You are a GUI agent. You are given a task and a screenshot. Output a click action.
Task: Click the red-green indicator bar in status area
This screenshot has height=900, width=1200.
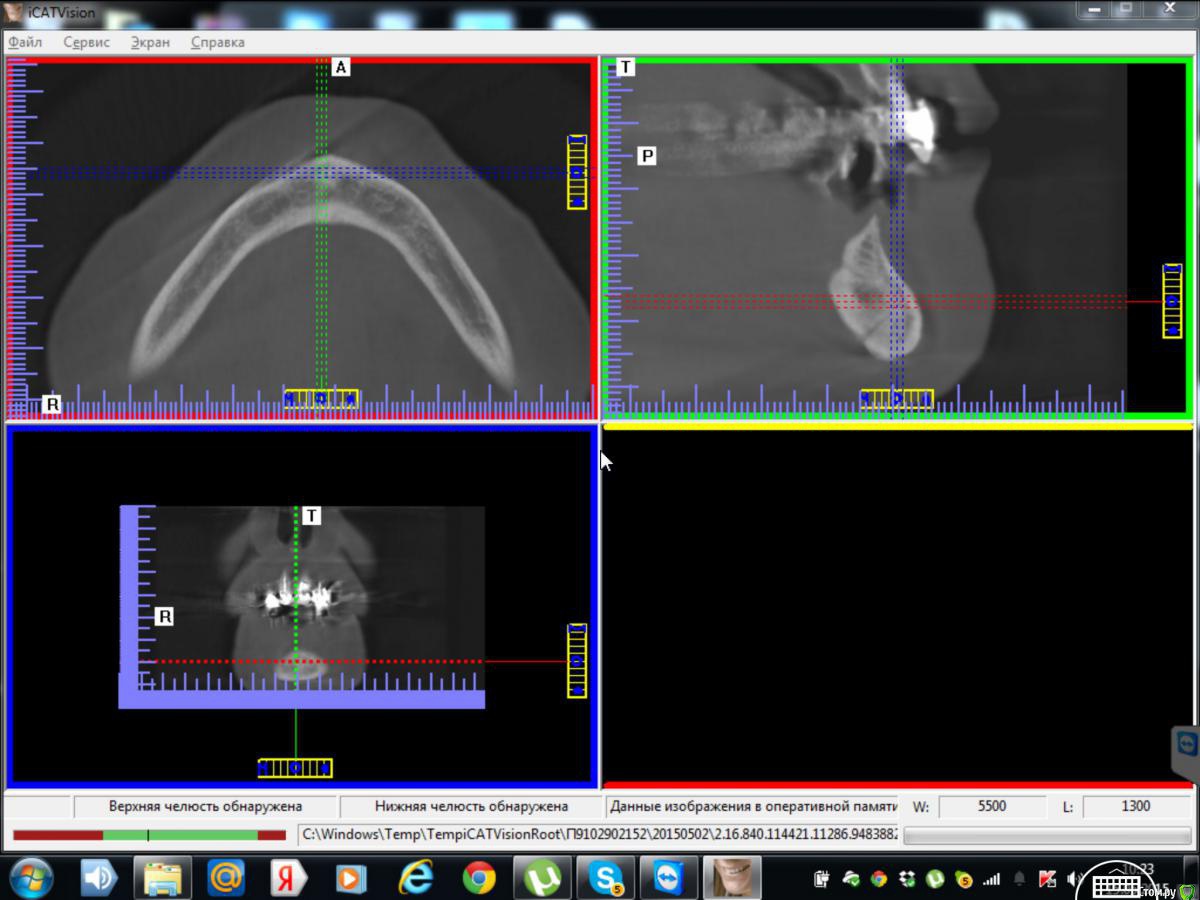[149, 835]
